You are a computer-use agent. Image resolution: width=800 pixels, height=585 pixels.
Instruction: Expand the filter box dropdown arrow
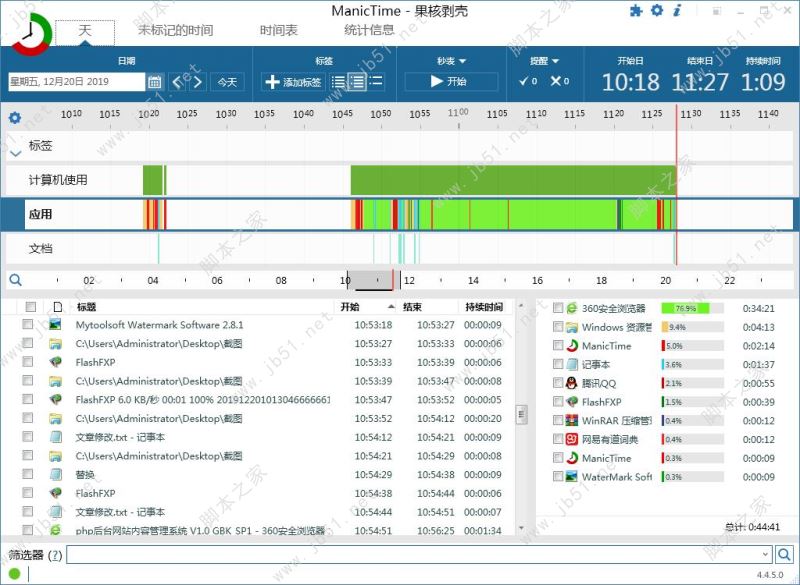tap(765, 554)
